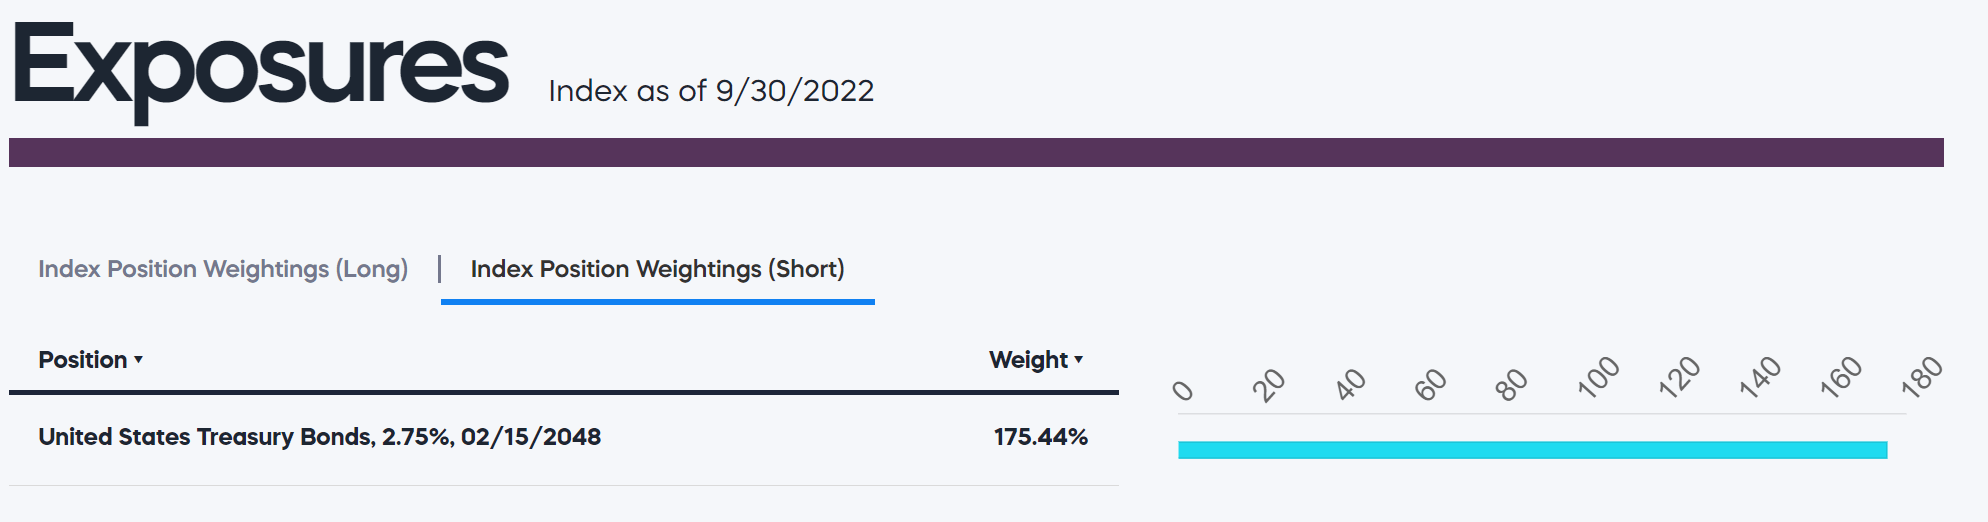Screen dimensions: 1988x522
Task: Click the 60 axis label on chart
Action: [1430, 384]
